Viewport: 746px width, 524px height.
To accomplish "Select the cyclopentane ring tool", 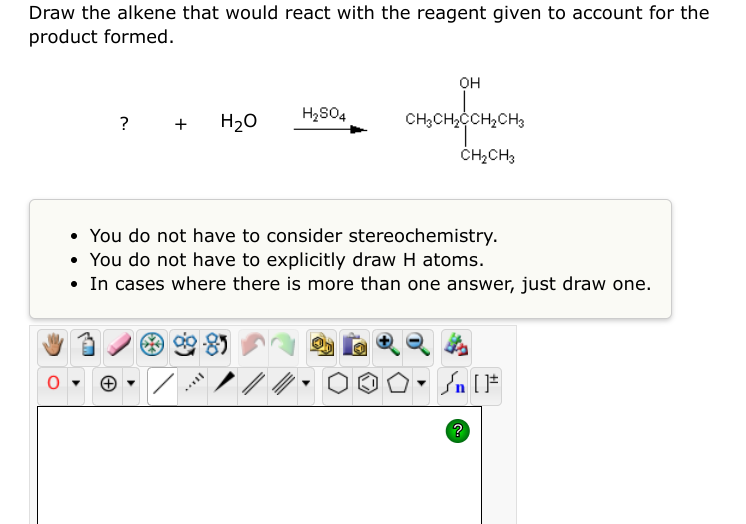I will tap(398, 383).
